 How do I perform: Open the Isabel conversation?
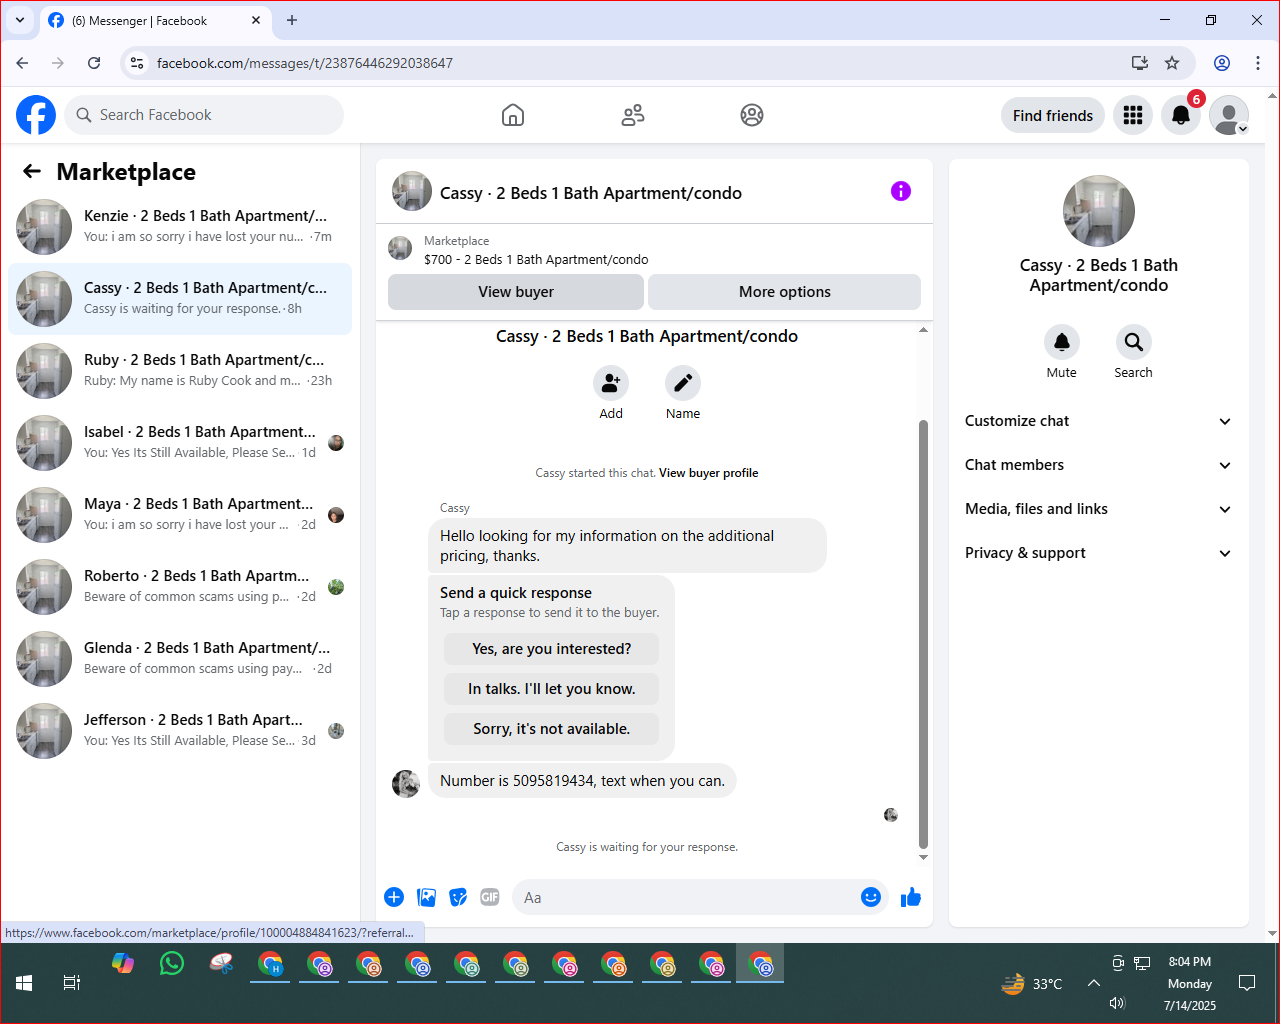click(x=180, y=443)
